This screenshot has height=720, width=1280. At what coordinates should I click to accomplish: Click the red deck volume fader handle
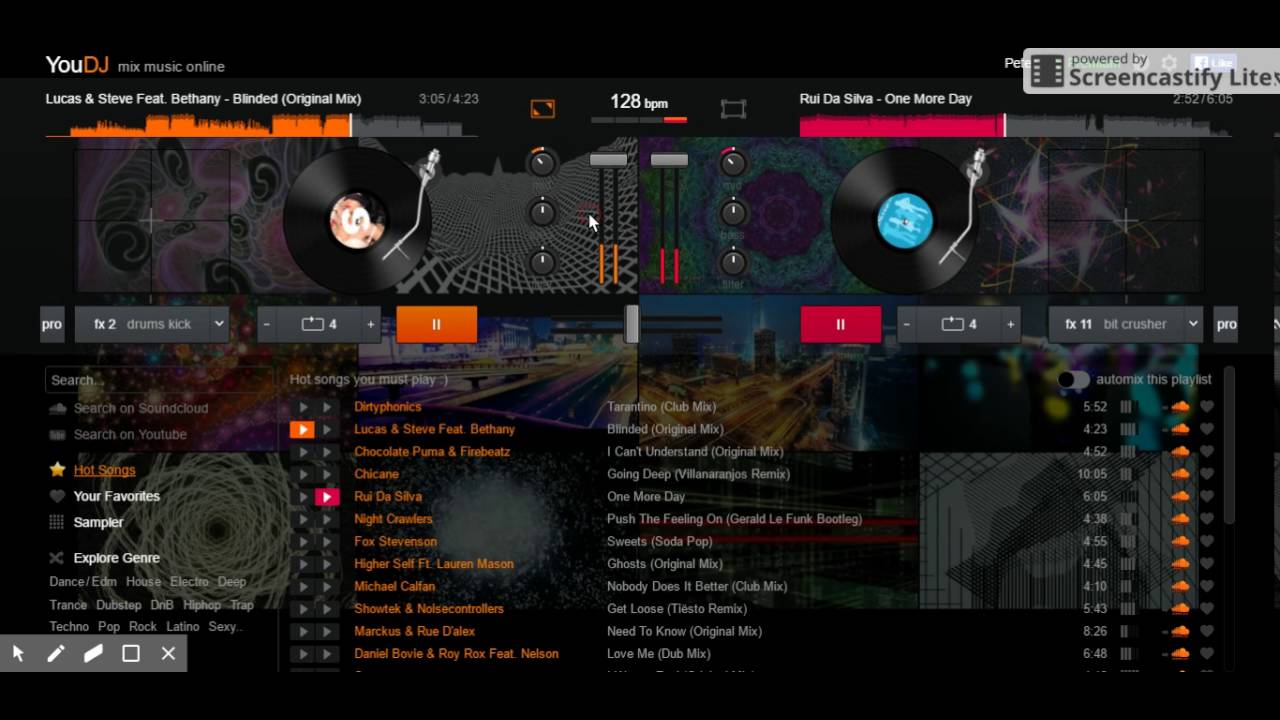[669, 160]
